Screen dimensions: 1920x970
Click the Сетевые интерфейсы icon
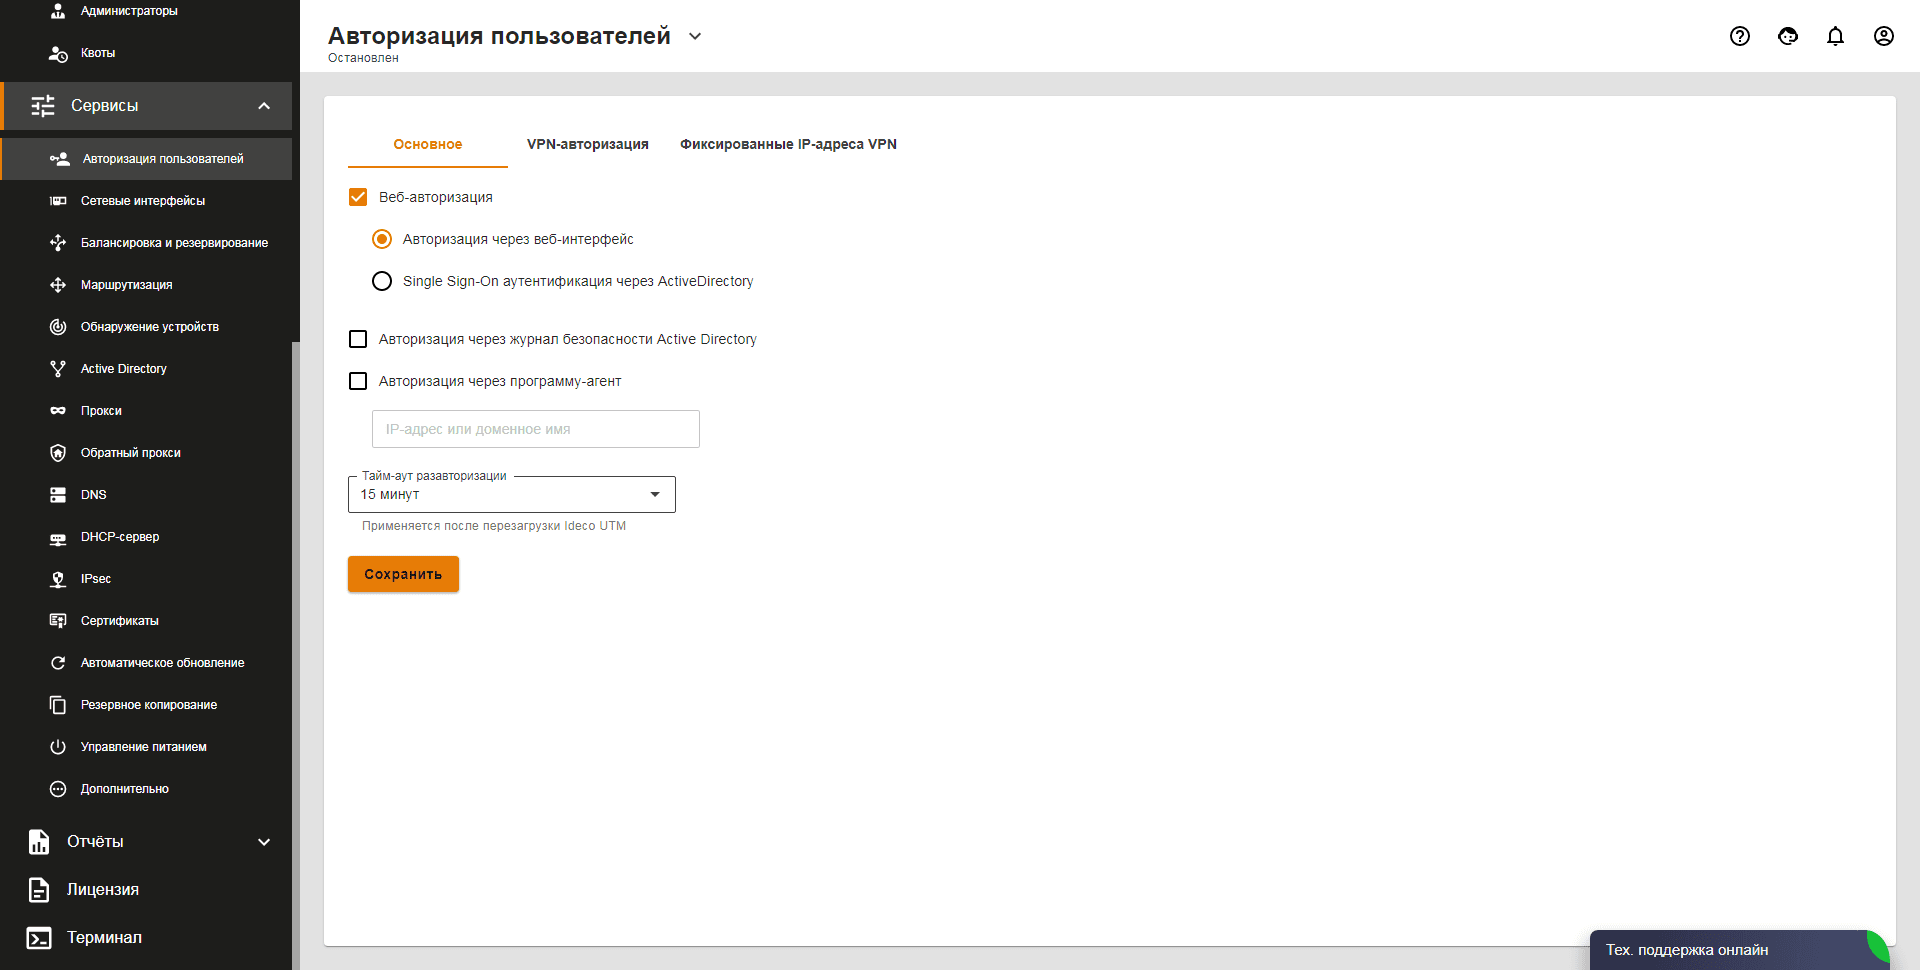[58, 201]
